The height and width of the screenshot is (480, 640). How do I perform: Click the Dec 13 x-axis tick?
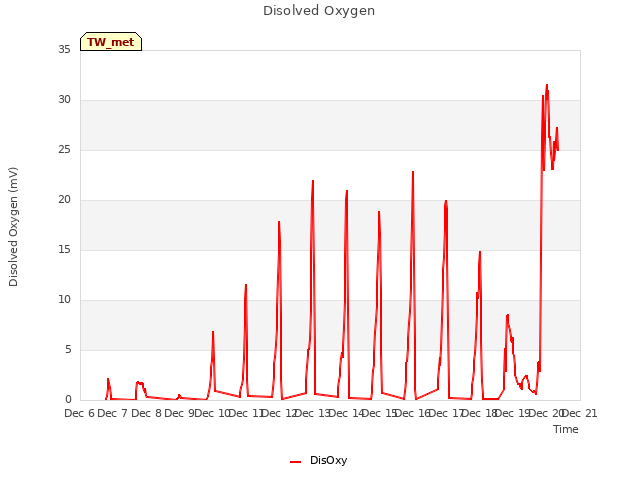(313, 413)
